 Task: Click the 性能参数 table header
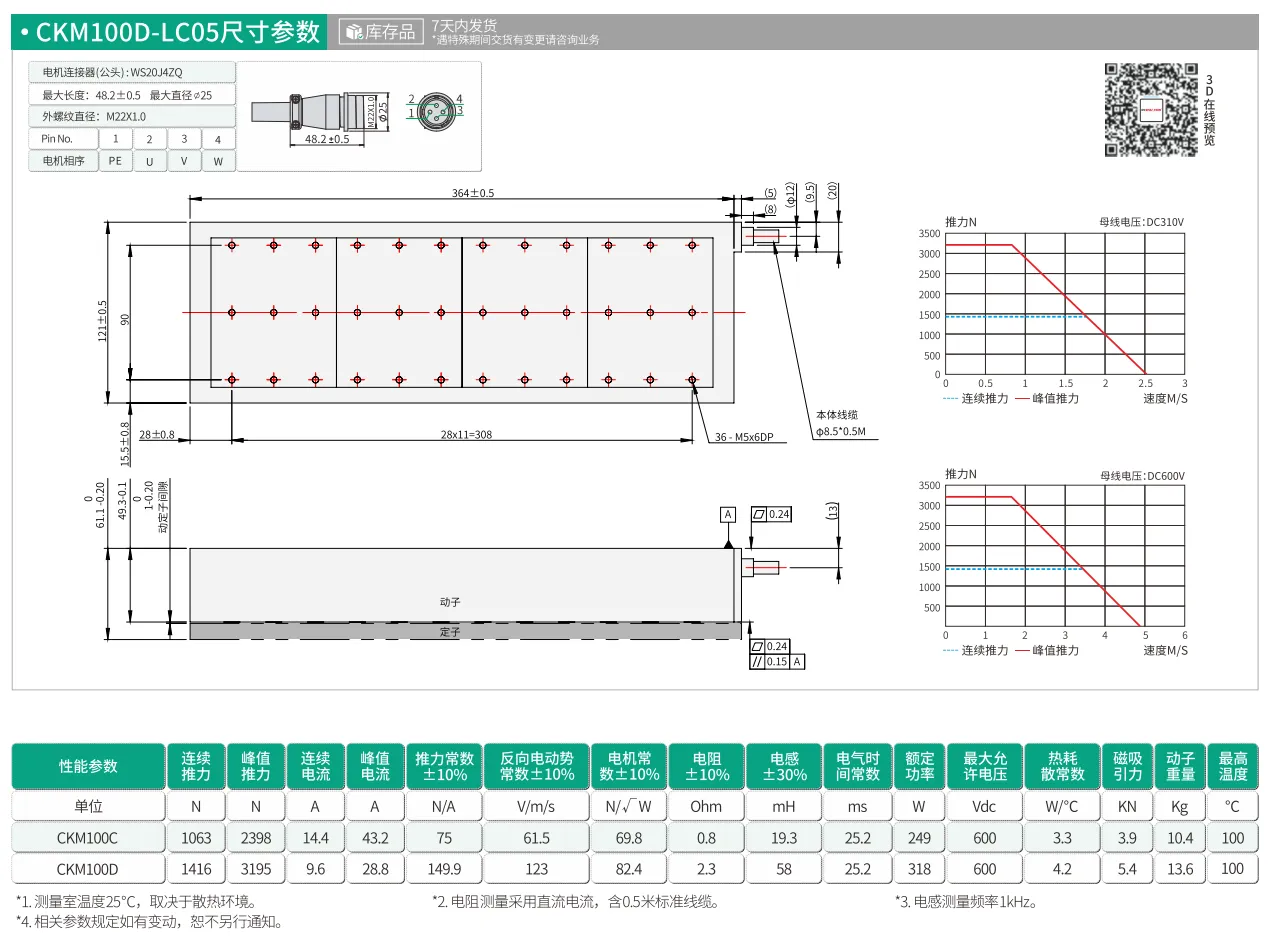point(88,766)
